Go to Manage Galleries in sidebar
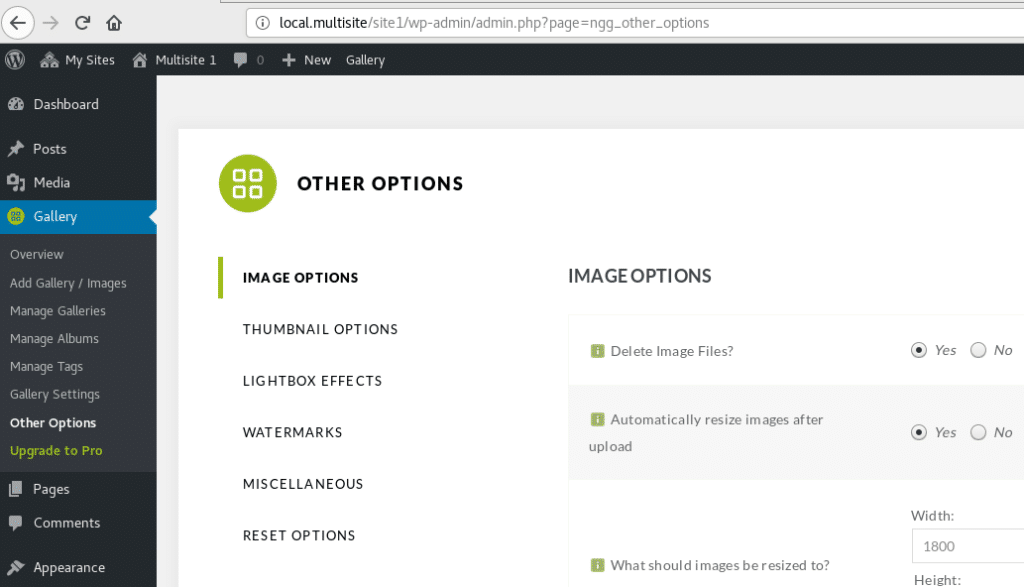1024x587 pixels. click(58, 311)
